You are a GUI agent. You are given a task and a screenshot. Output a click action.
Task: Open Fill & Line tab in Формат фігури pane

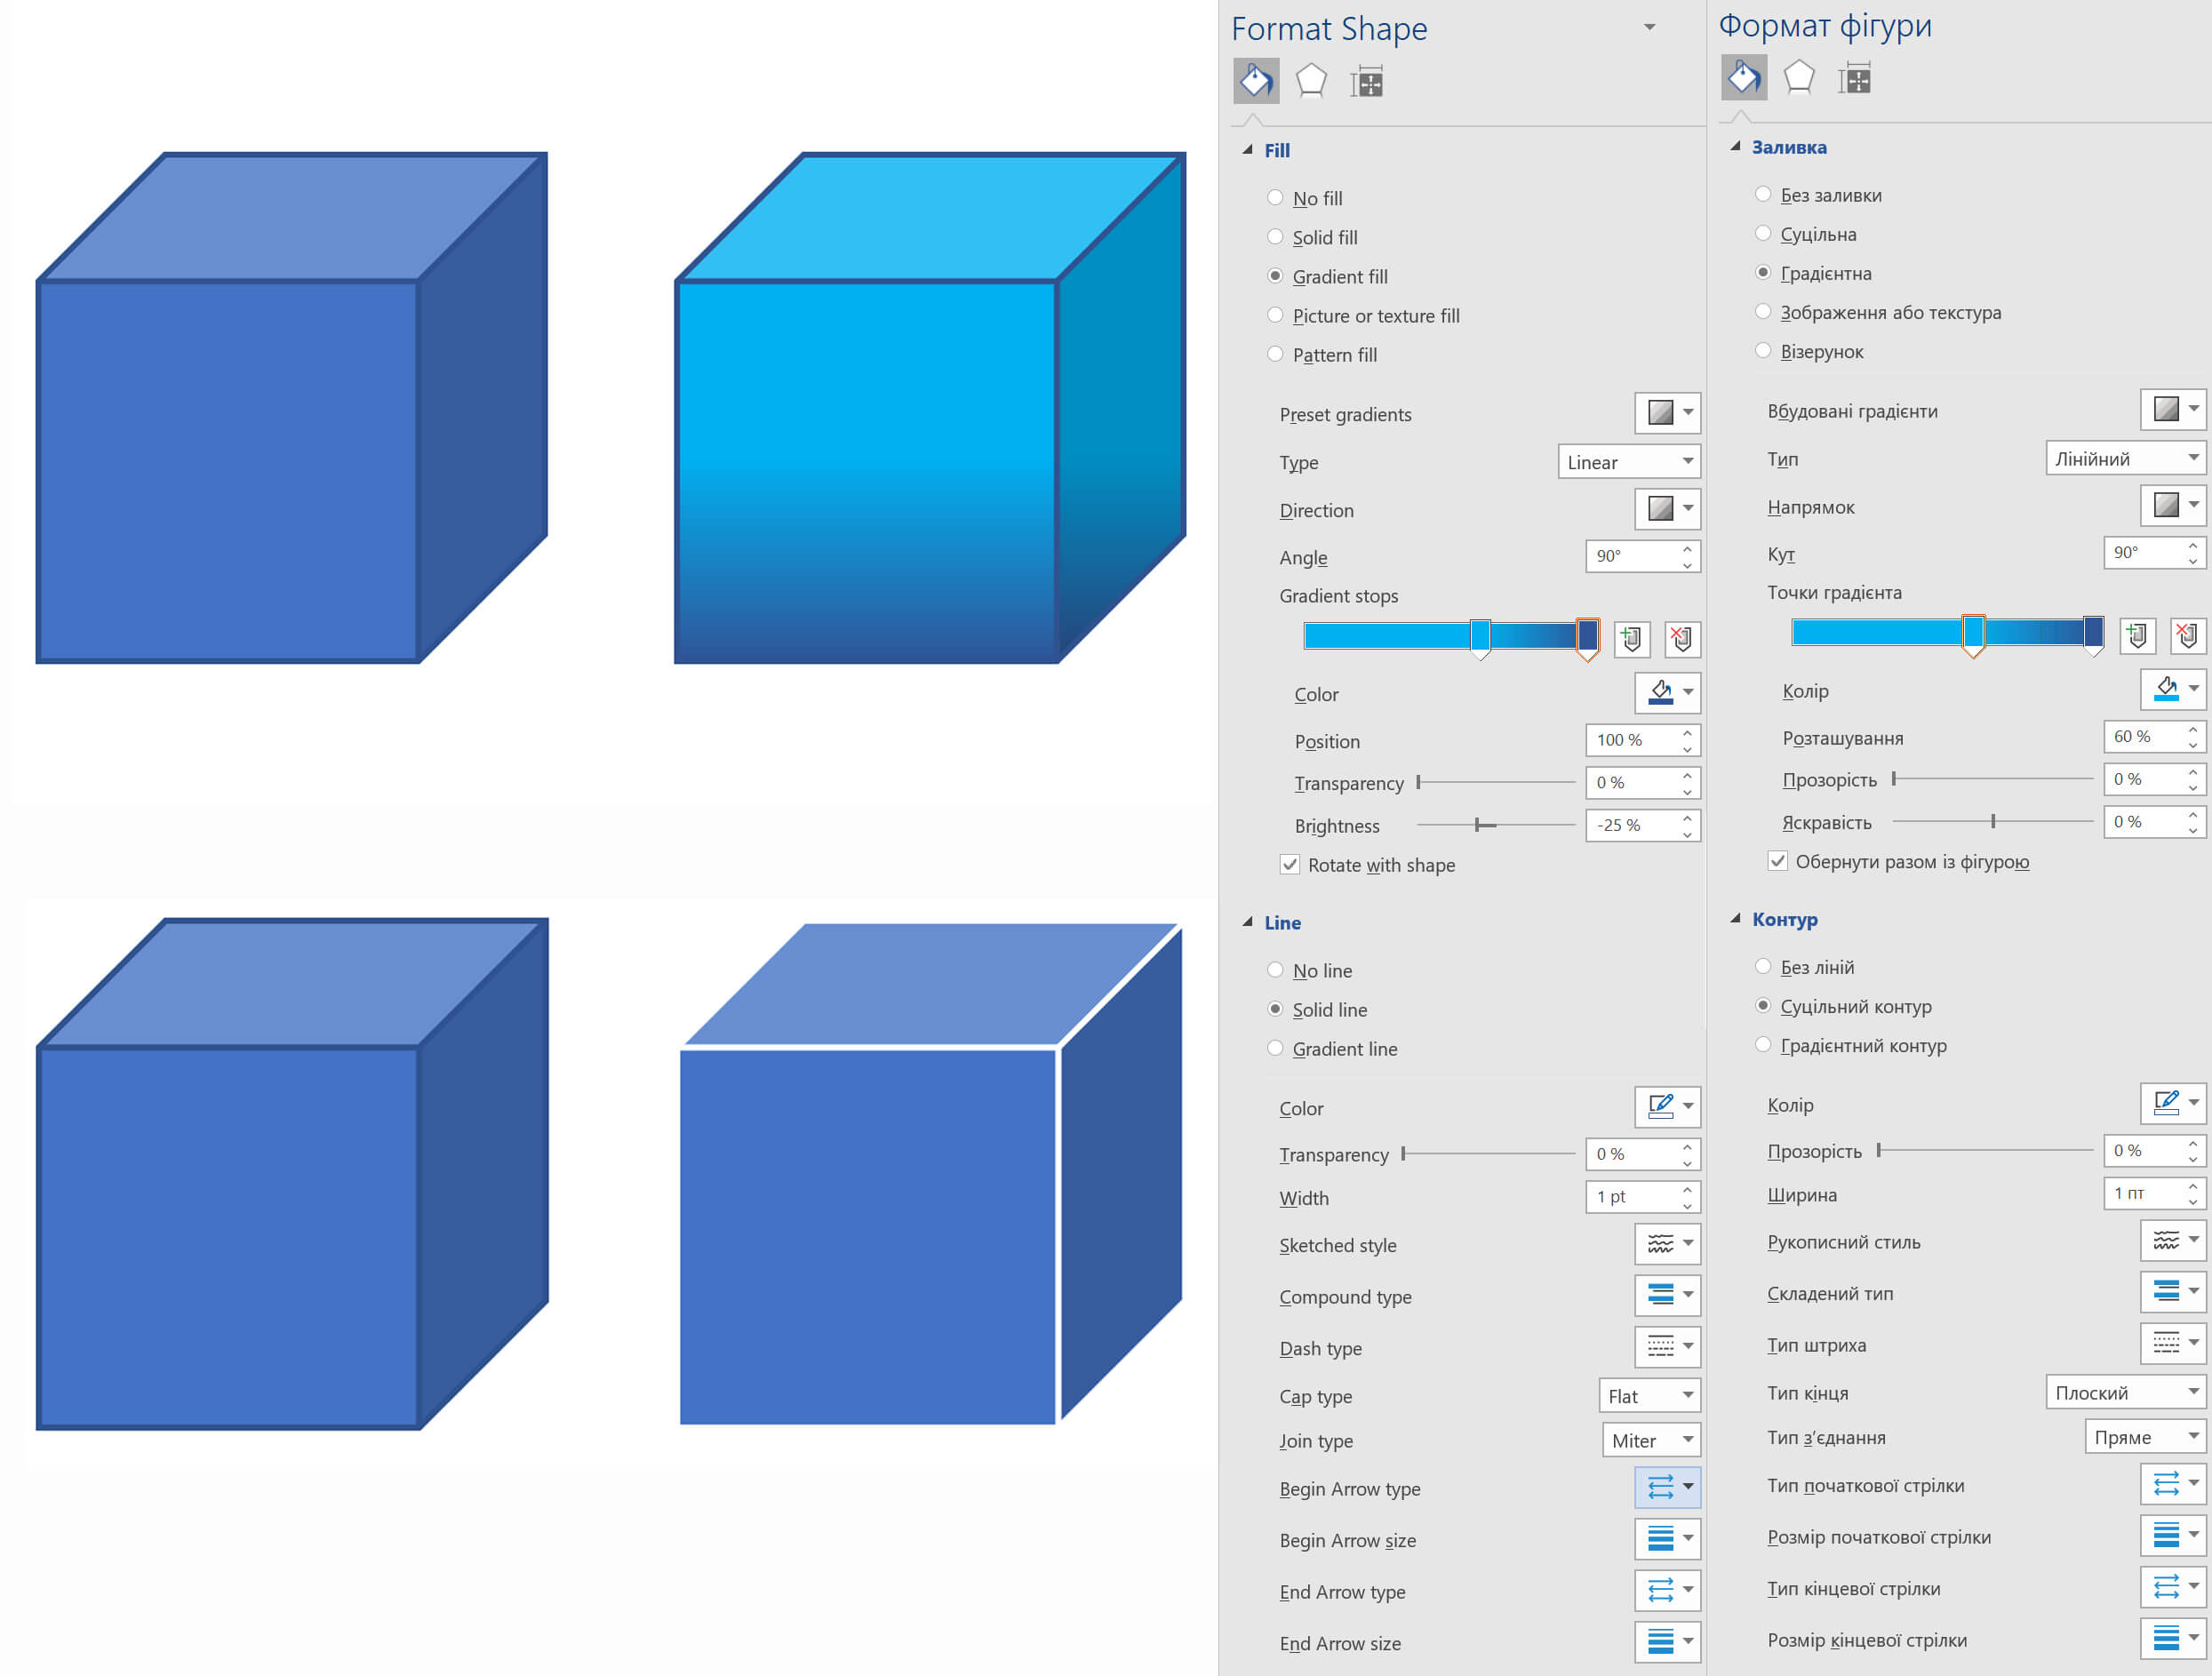(1743, 78)
